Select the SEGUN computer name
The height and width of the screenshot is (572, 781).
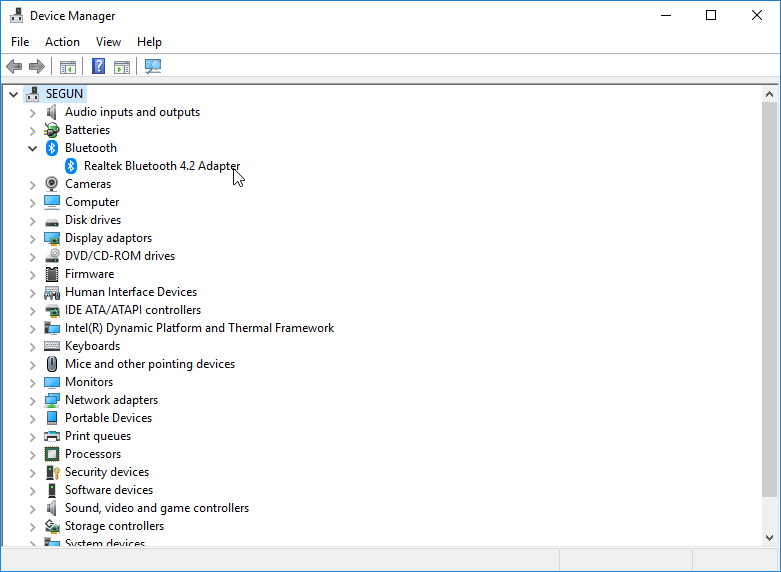[x=64, y=94]
